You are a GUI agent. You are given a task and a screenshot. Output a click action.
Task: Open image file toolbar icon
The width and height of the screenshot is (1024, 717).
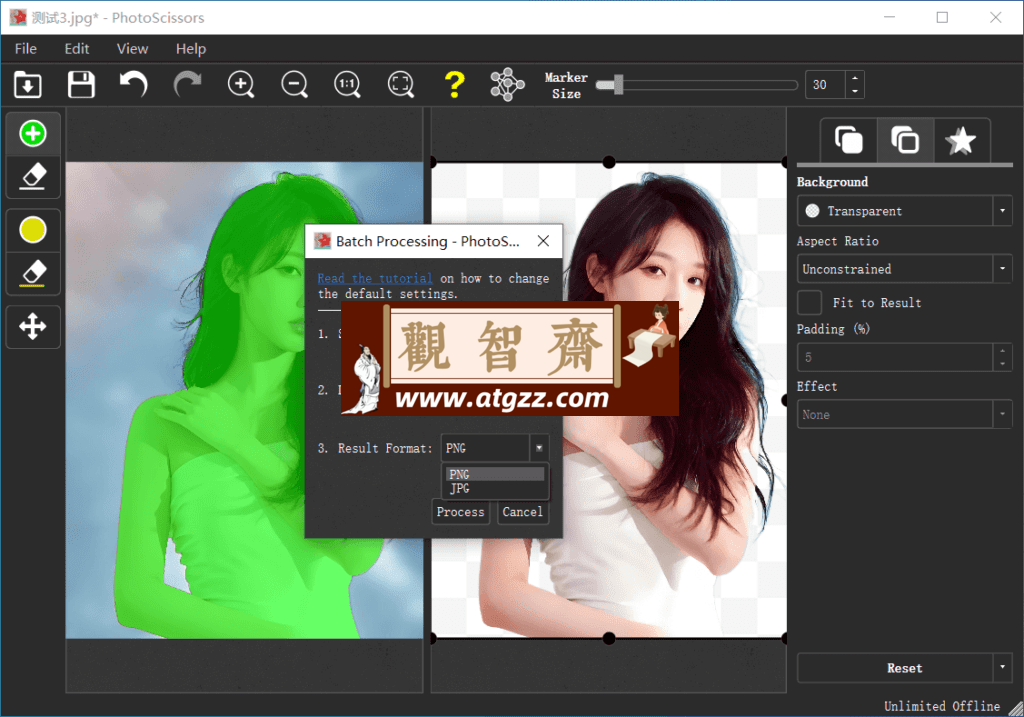coord(28,84)
